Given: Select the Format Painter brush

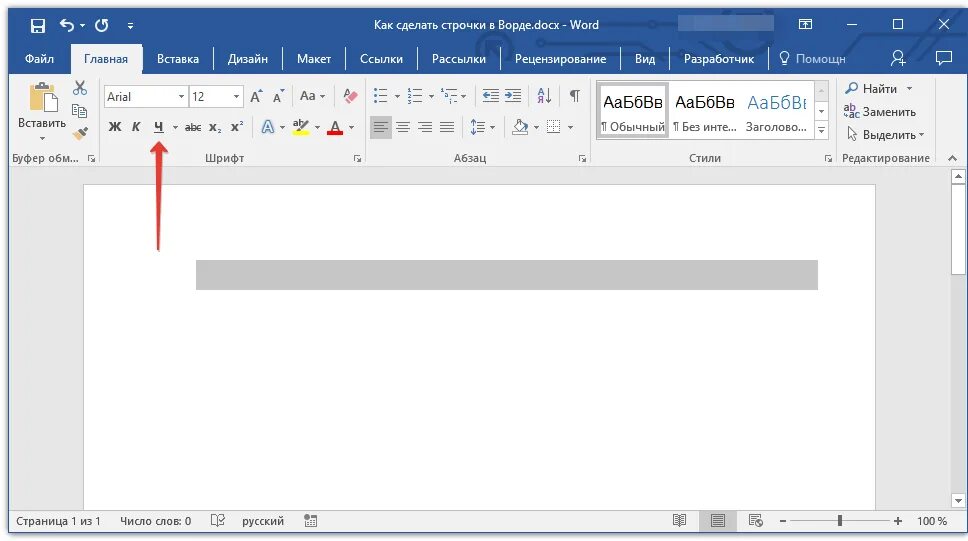Looking at the screenshot, I should point(80,133).
